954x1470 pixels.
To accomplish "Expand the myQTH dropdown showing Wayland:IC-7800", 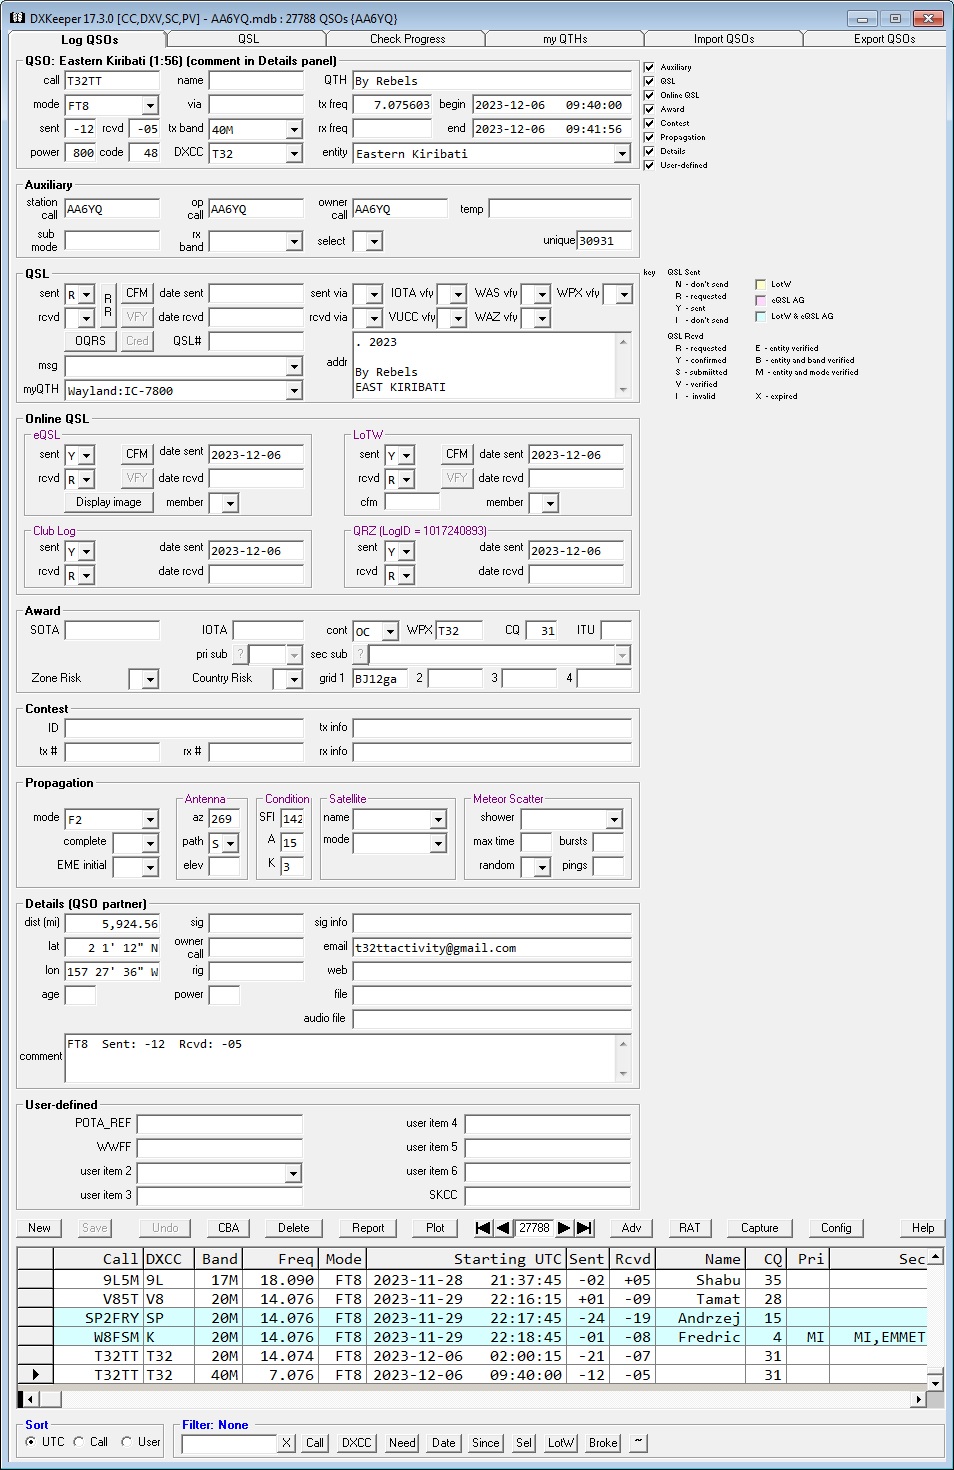I will [x=294, y=391].
